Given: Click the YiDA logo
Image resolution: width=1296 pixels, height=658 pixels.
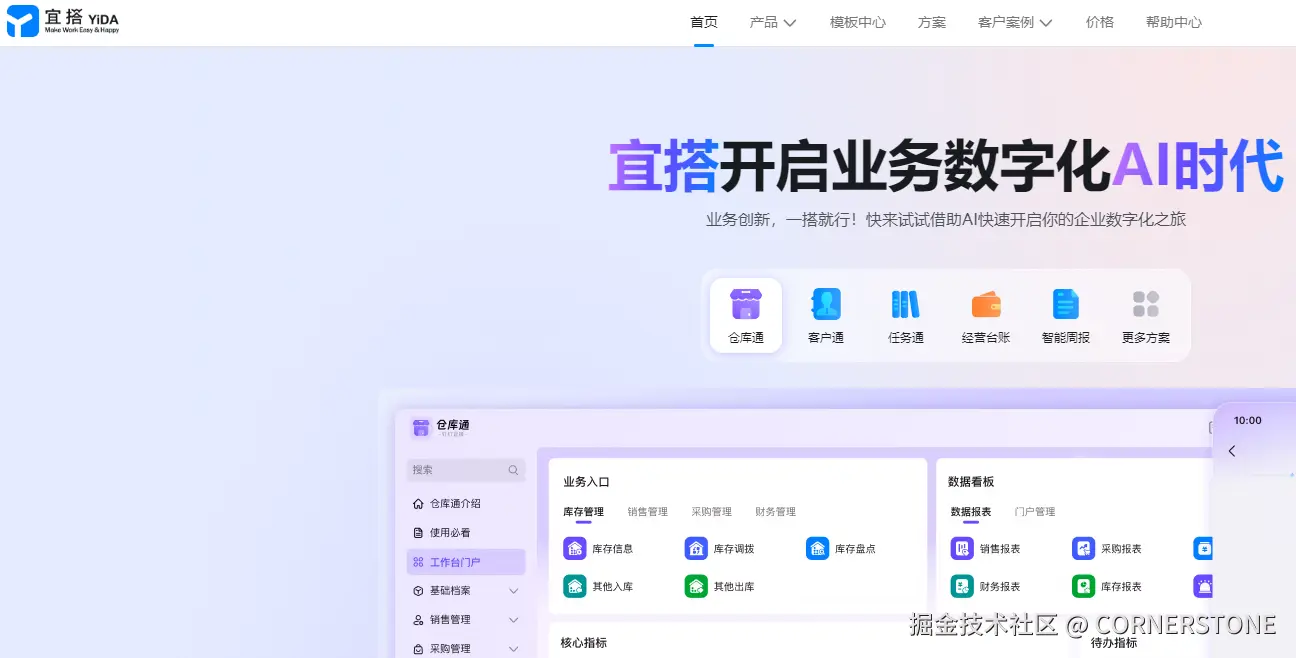Looking at the screenshot, I should click(x=63, y=20).
